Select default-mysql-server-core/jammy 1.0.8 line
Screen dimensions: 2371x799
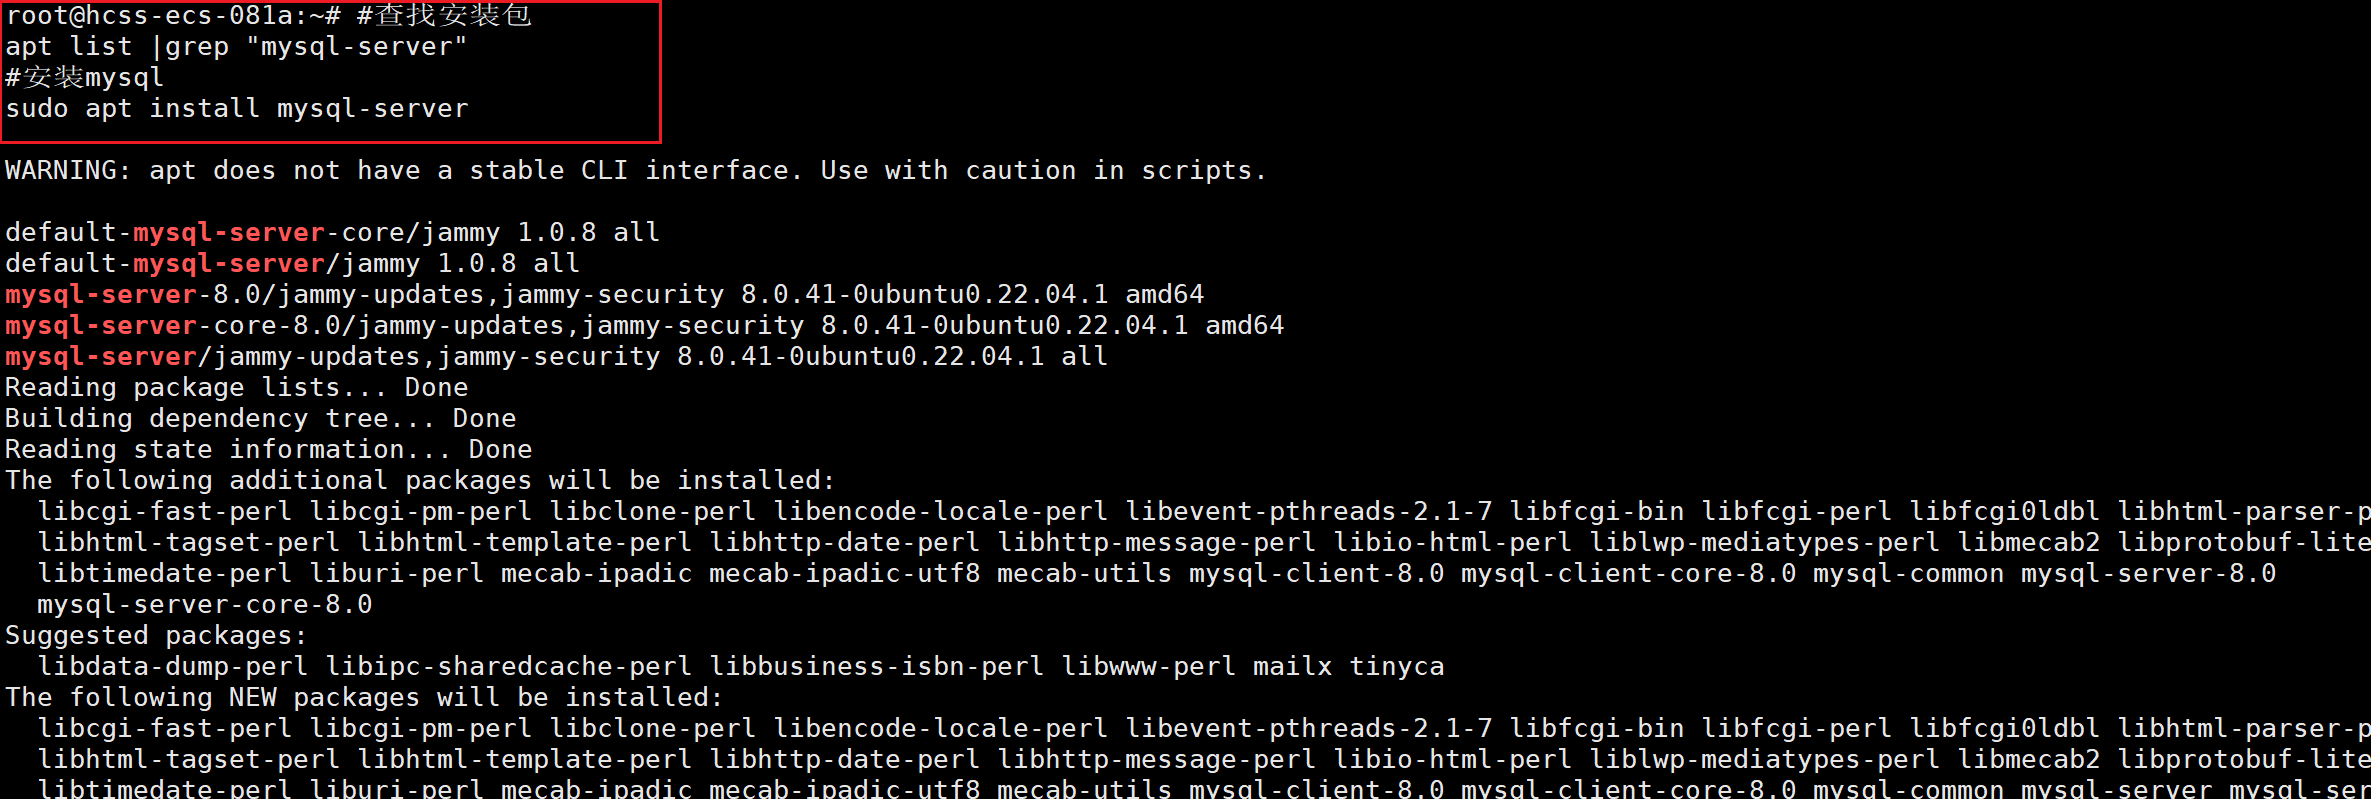332,233
